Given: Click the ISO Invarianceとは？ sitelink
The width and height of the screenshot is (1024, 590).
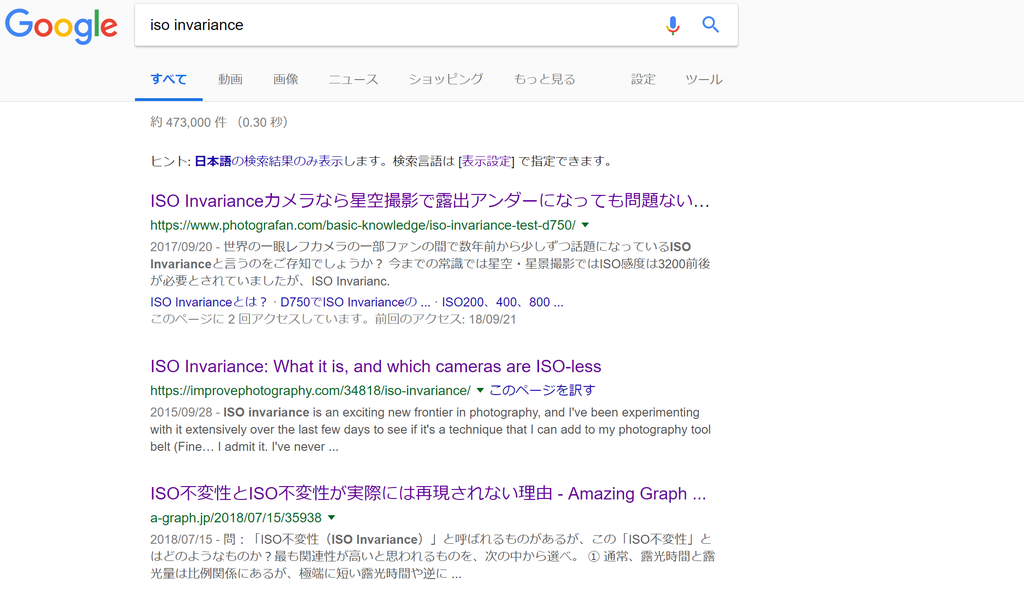Looking at the screenshot, I should pos(205,301).
